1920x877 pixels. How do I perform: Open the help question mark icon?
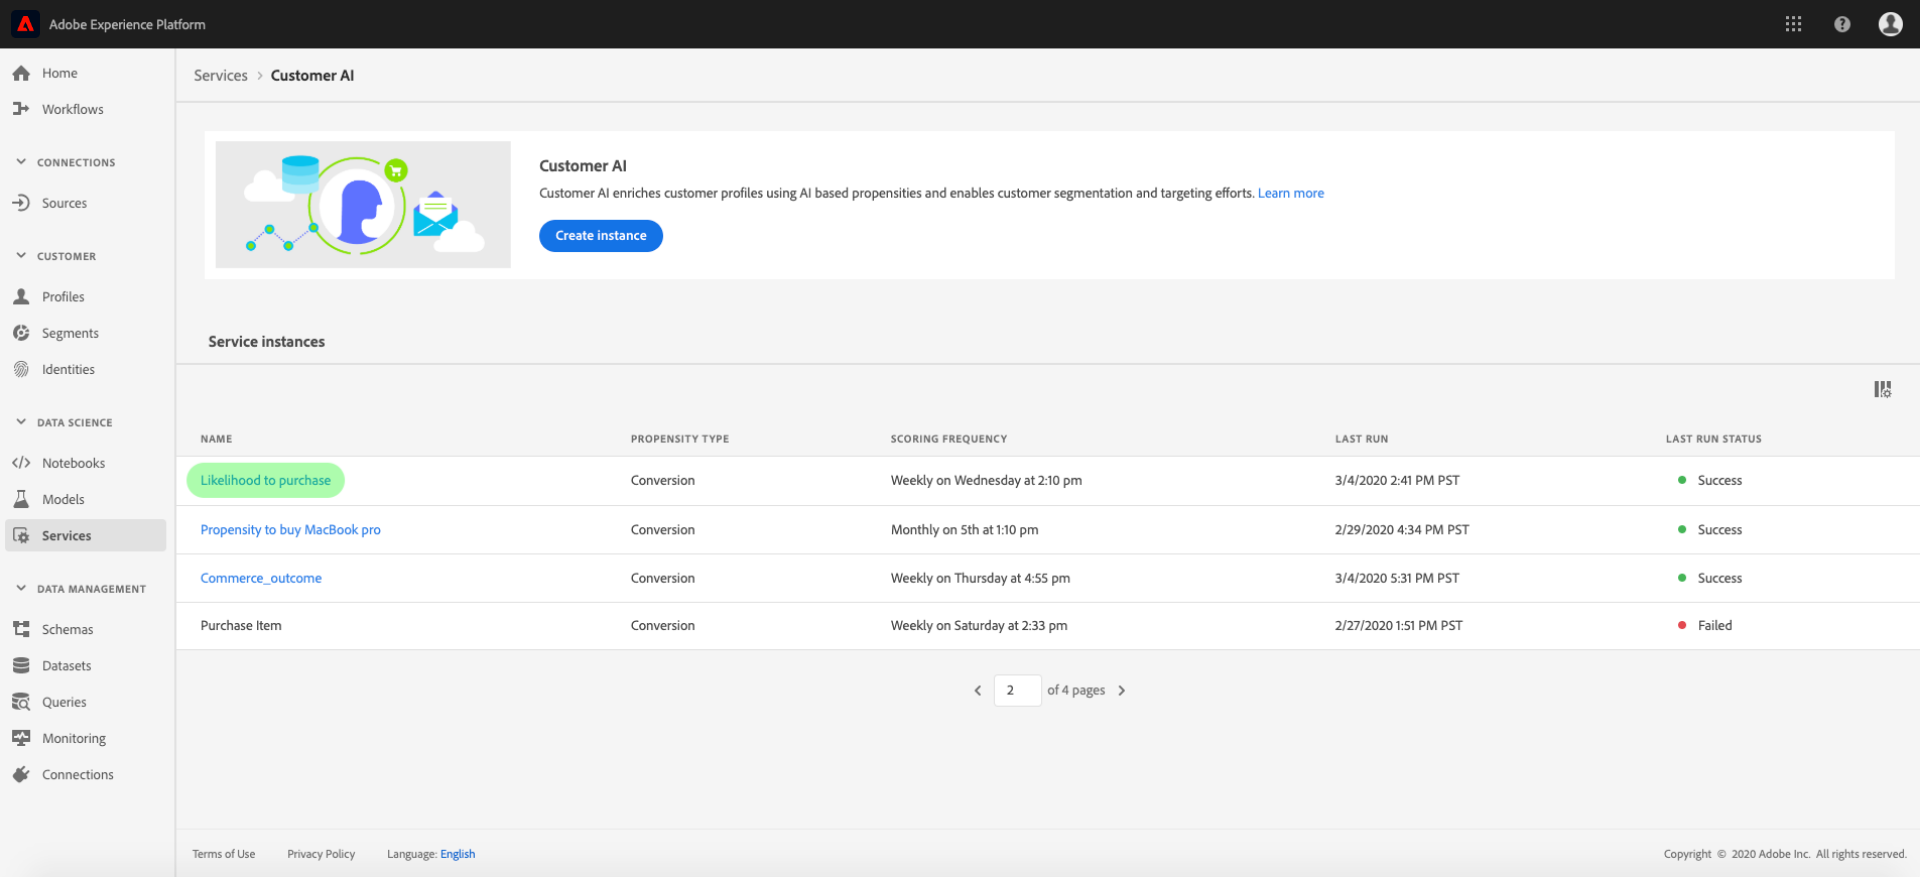tap(1842, 24)
